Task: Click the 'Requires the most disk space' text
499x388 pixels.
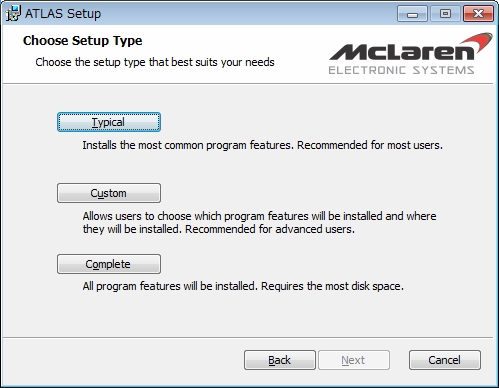Action: pyautogui.click(x=332, y=286)
